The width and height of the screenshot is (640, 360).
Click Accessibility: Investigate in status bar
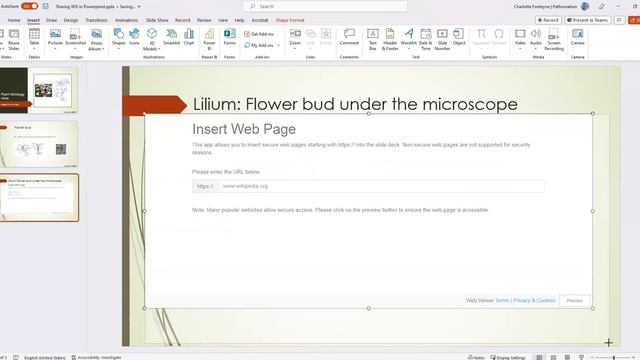(x=96, y=357)
